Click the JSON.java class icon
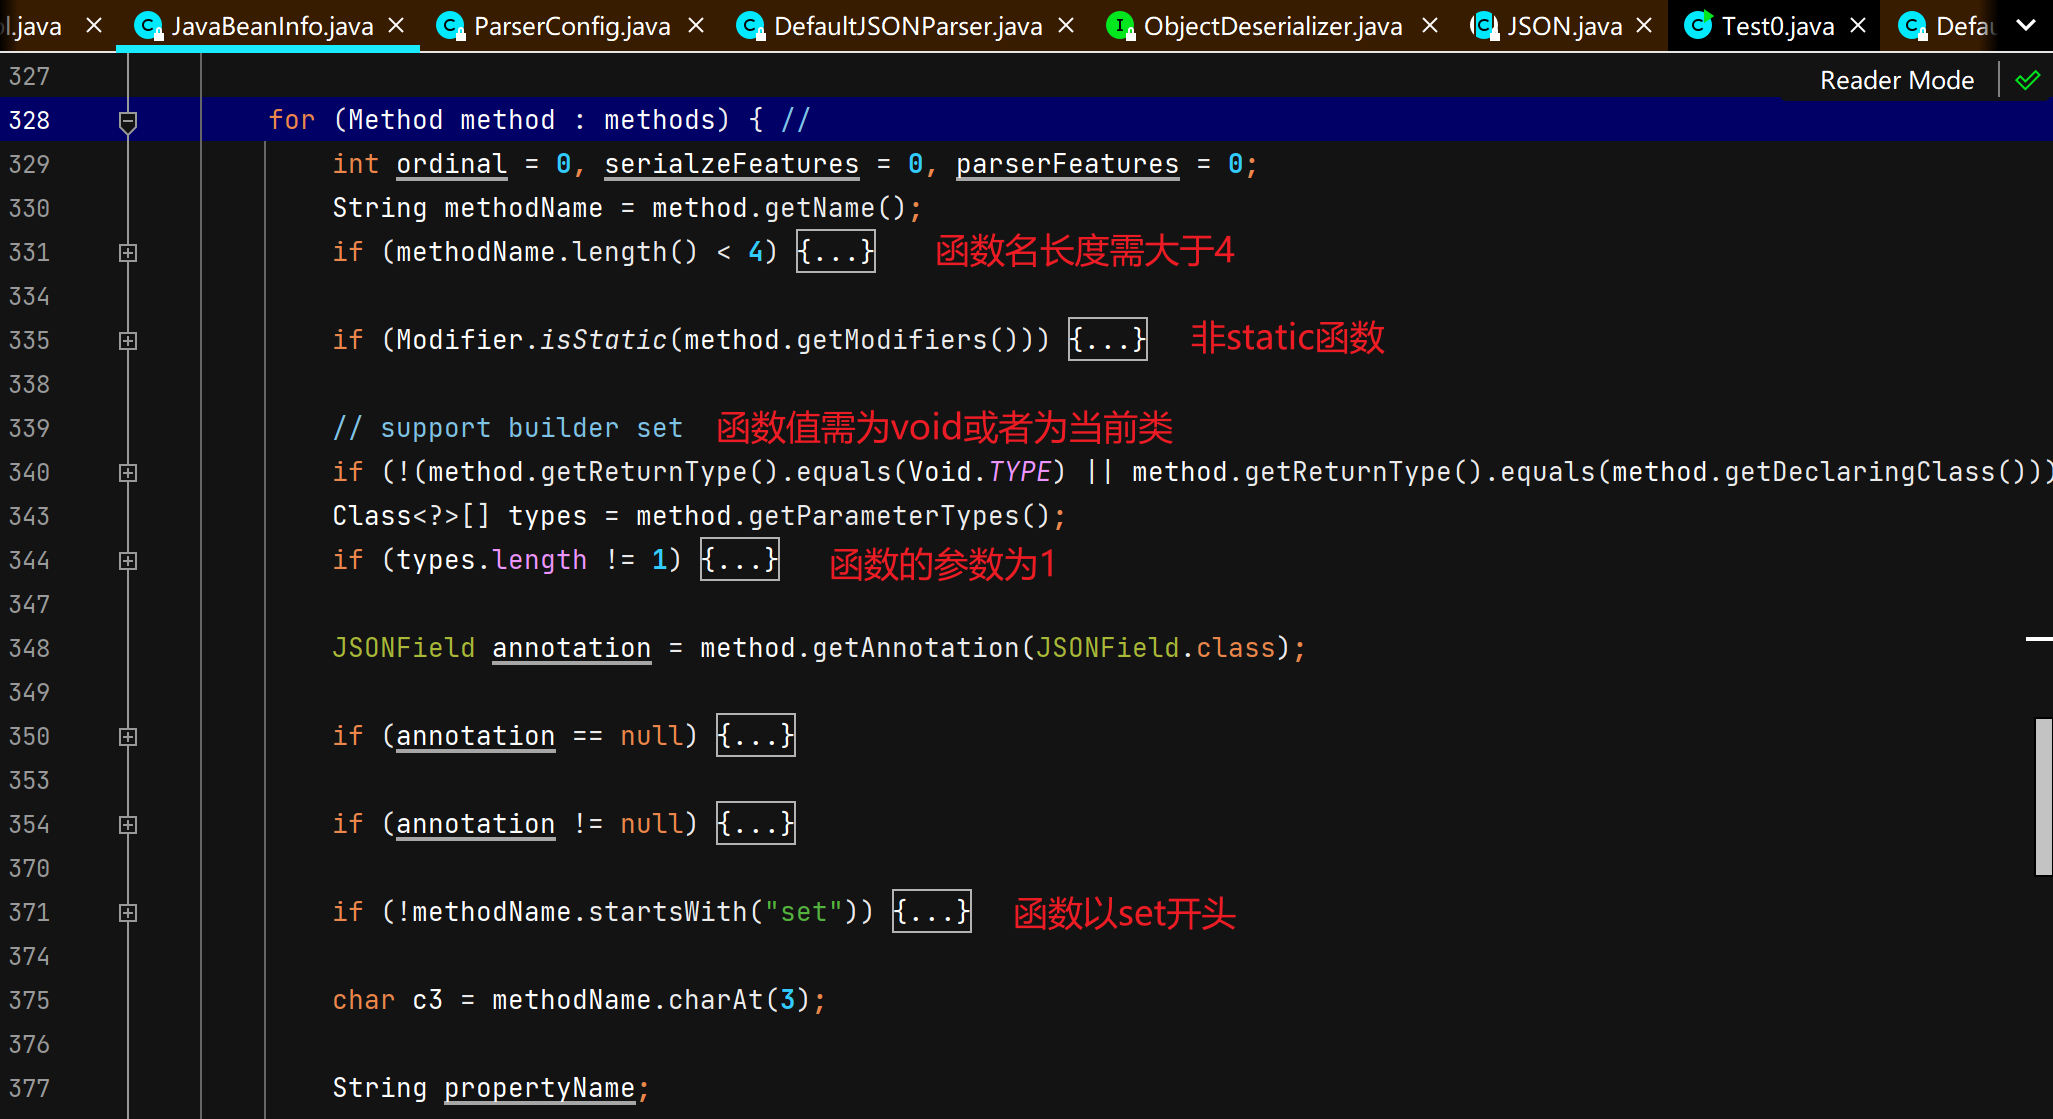Viewport: 2053px width, 1119px height. click(x=1484, y=25)
